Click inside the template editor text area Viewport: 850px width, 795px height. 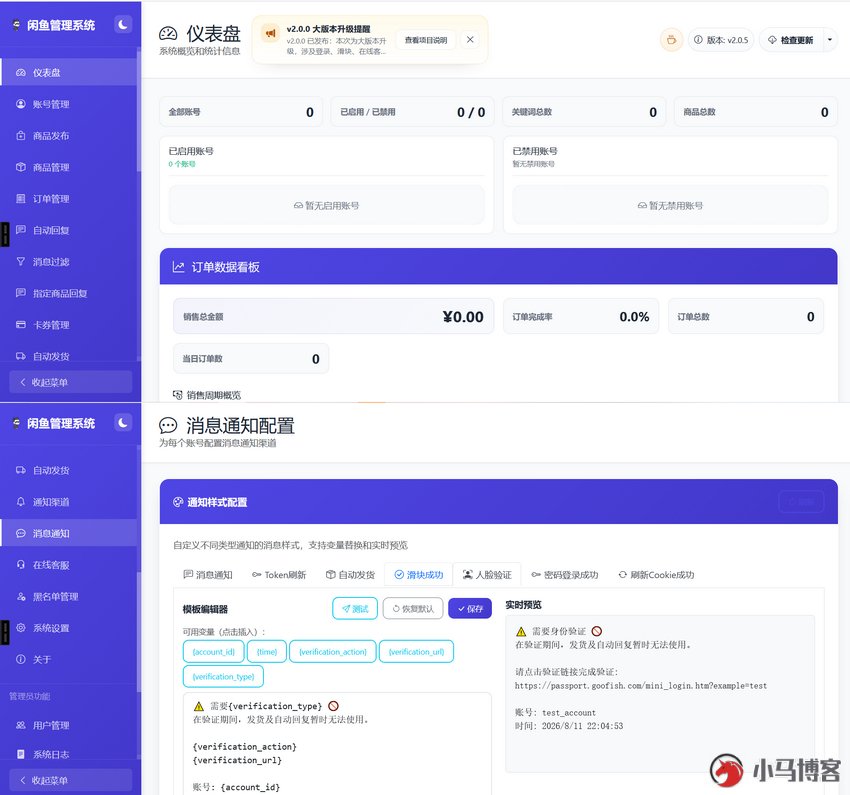click(337, 744)
